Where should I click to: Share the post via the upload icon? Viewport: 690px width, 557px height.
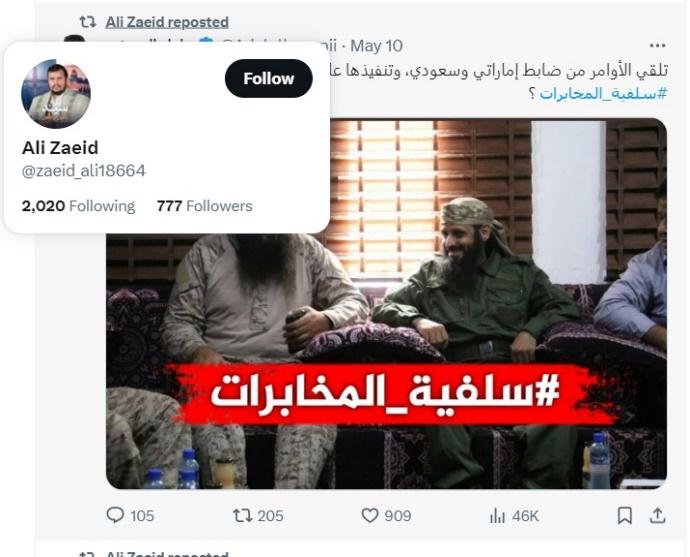(x=657, y=516)
